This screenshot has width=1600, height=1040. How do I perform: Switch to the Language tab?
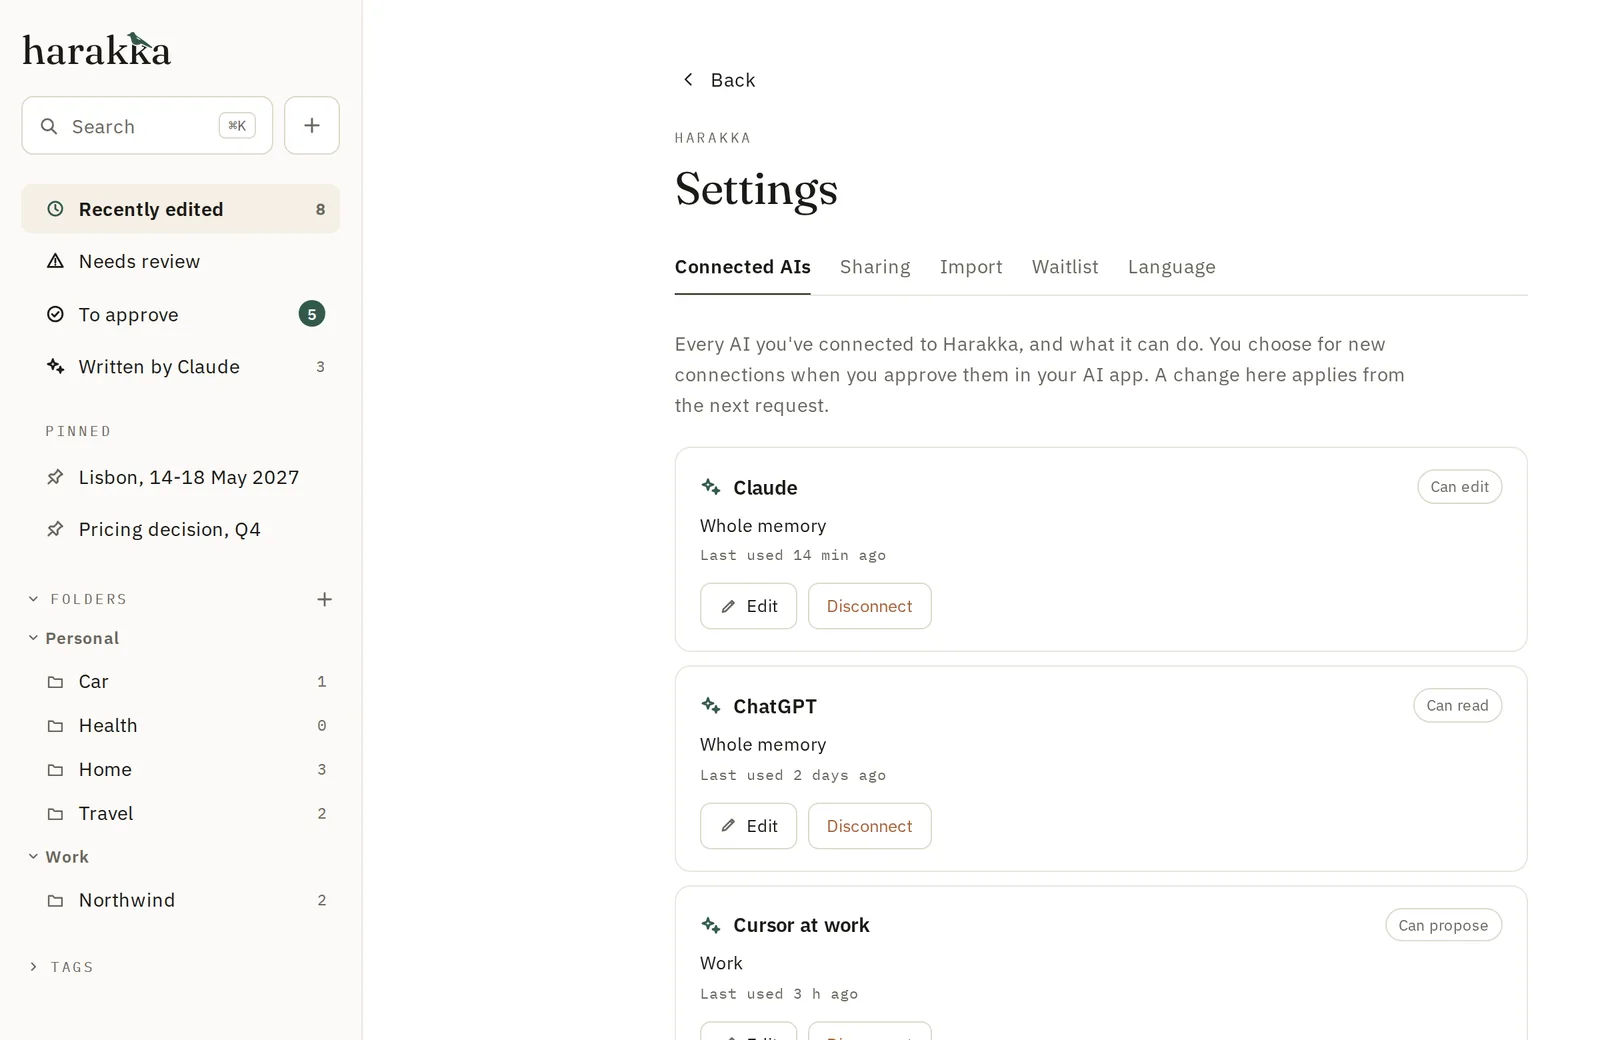tap(1171, 267)
